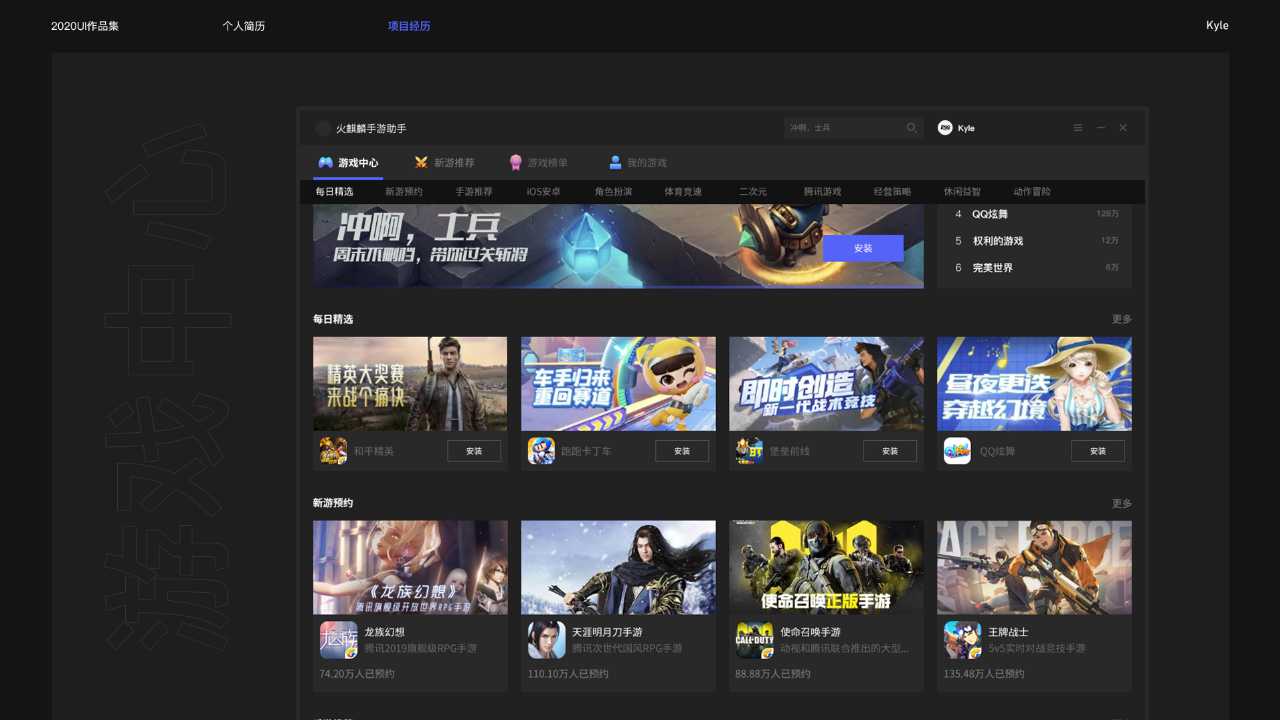The image size is (1280, 720).
Task: Click the 2020UI作品集 page title
Action: click(85, 26)
